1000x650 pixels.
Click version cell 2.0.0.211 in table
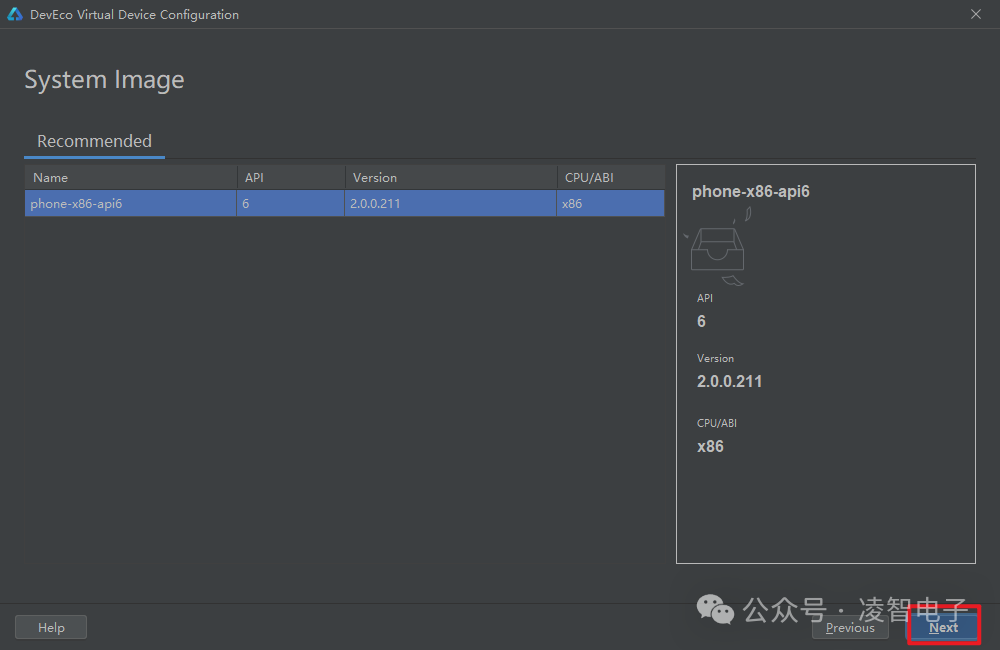(450, 203)
